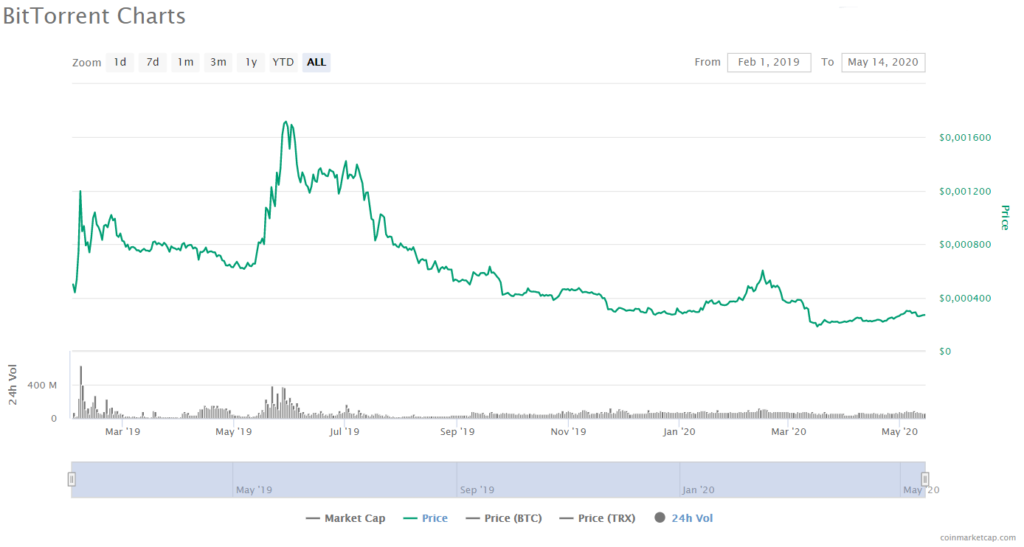Click the tallest volume bar in February 2019
Viewport: 1024px width, 547px height.
tap(81, 392)
